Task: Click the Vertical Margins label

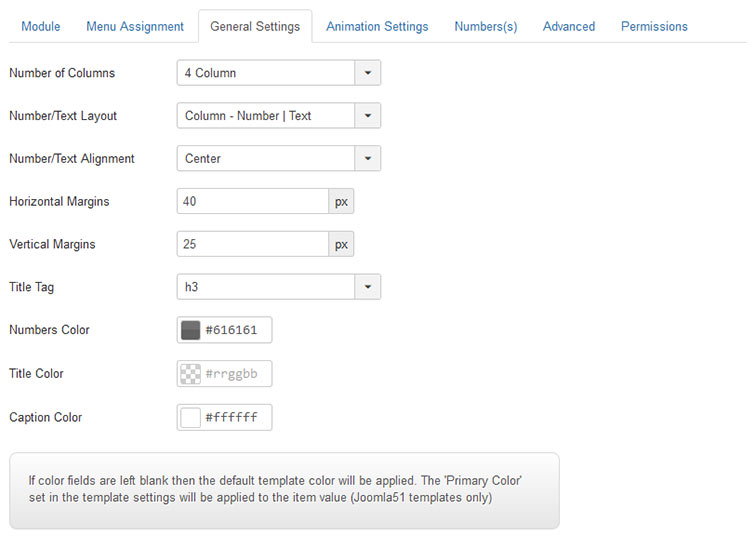Action: tap(53, 244)
